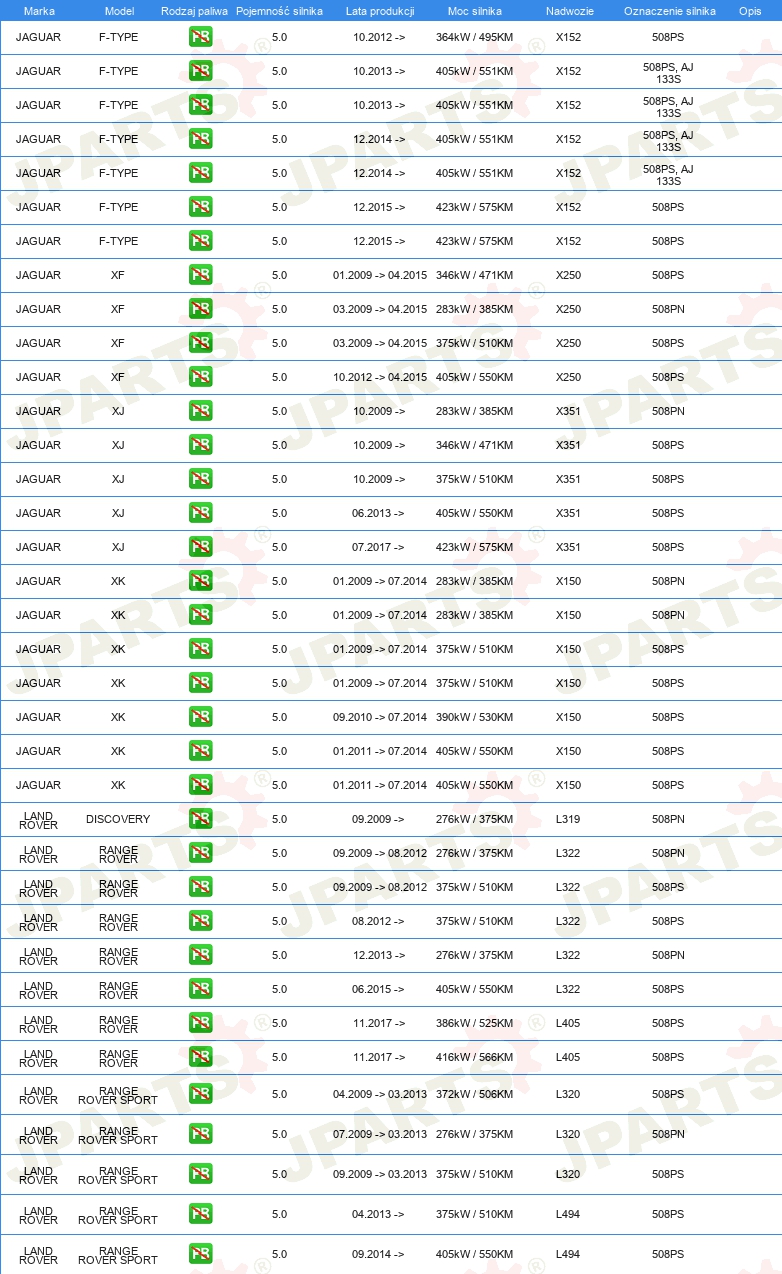The image size is (782, 1274).
Task: Select the 416kW / 566KM power cell
Action: [475, 1057]
